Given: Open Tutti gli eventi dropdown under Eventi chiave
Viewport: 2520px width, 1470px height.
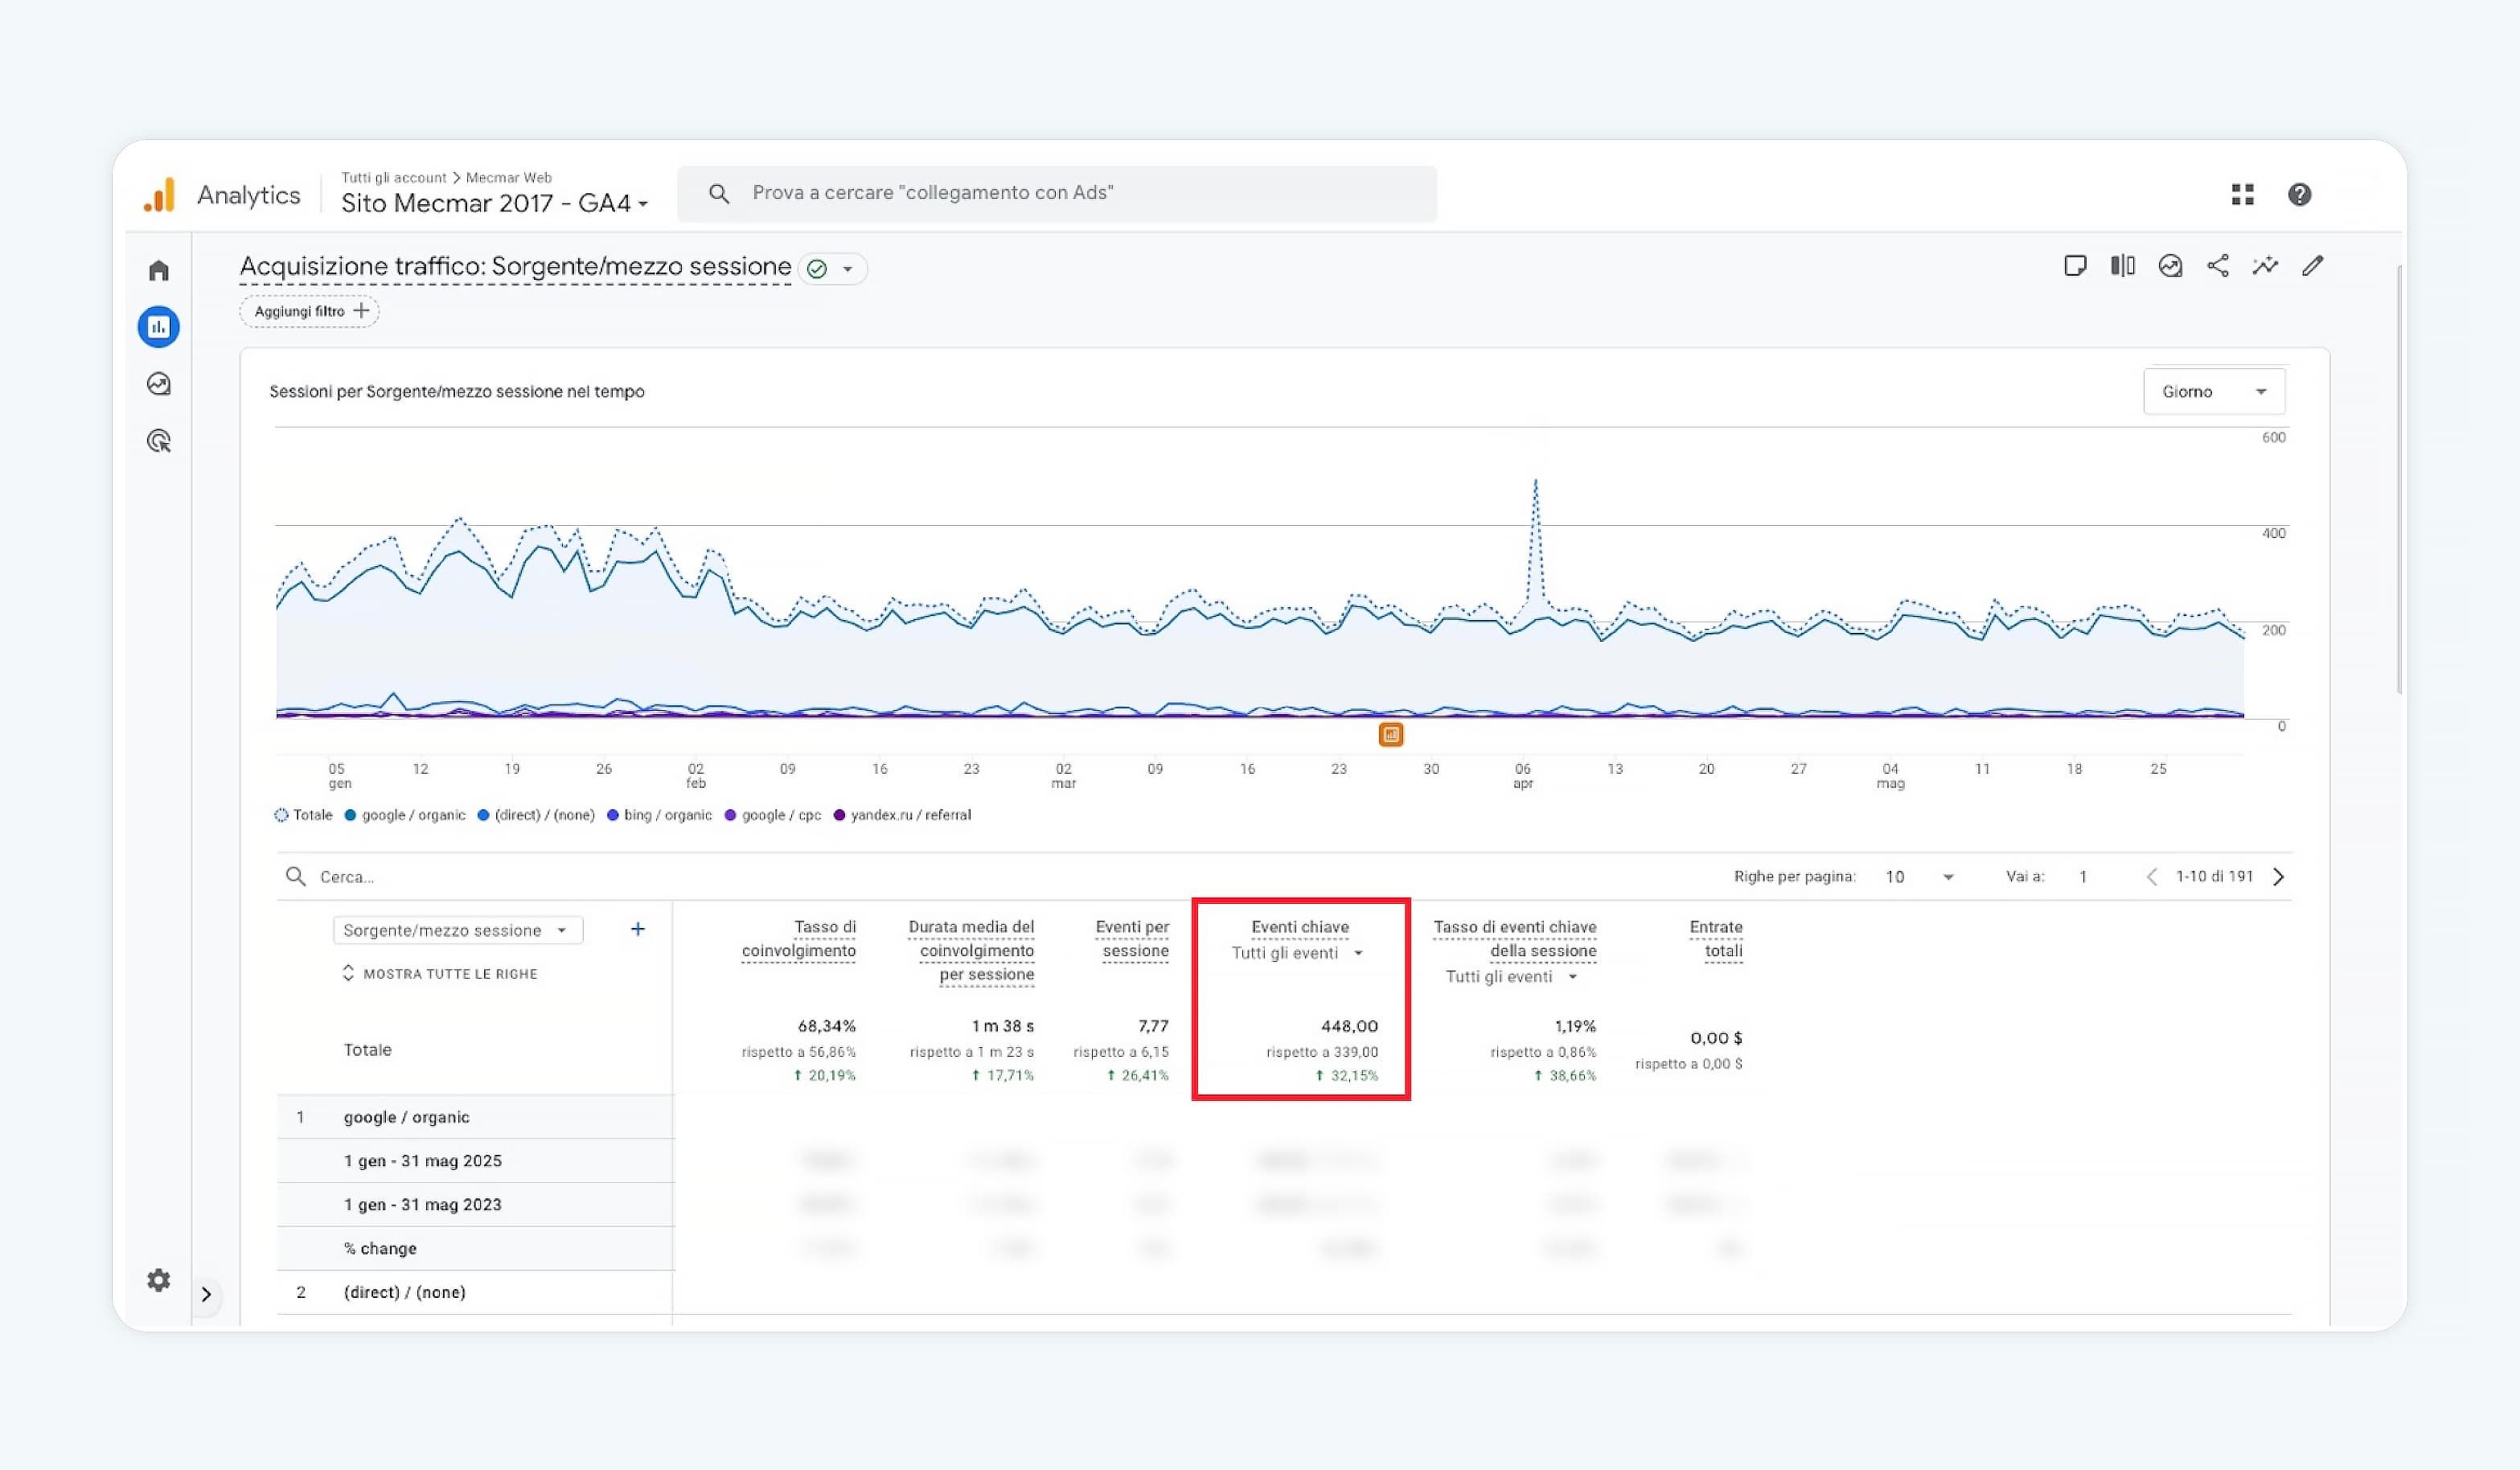Looking at the screenshot, I should tap(1297, 953).
